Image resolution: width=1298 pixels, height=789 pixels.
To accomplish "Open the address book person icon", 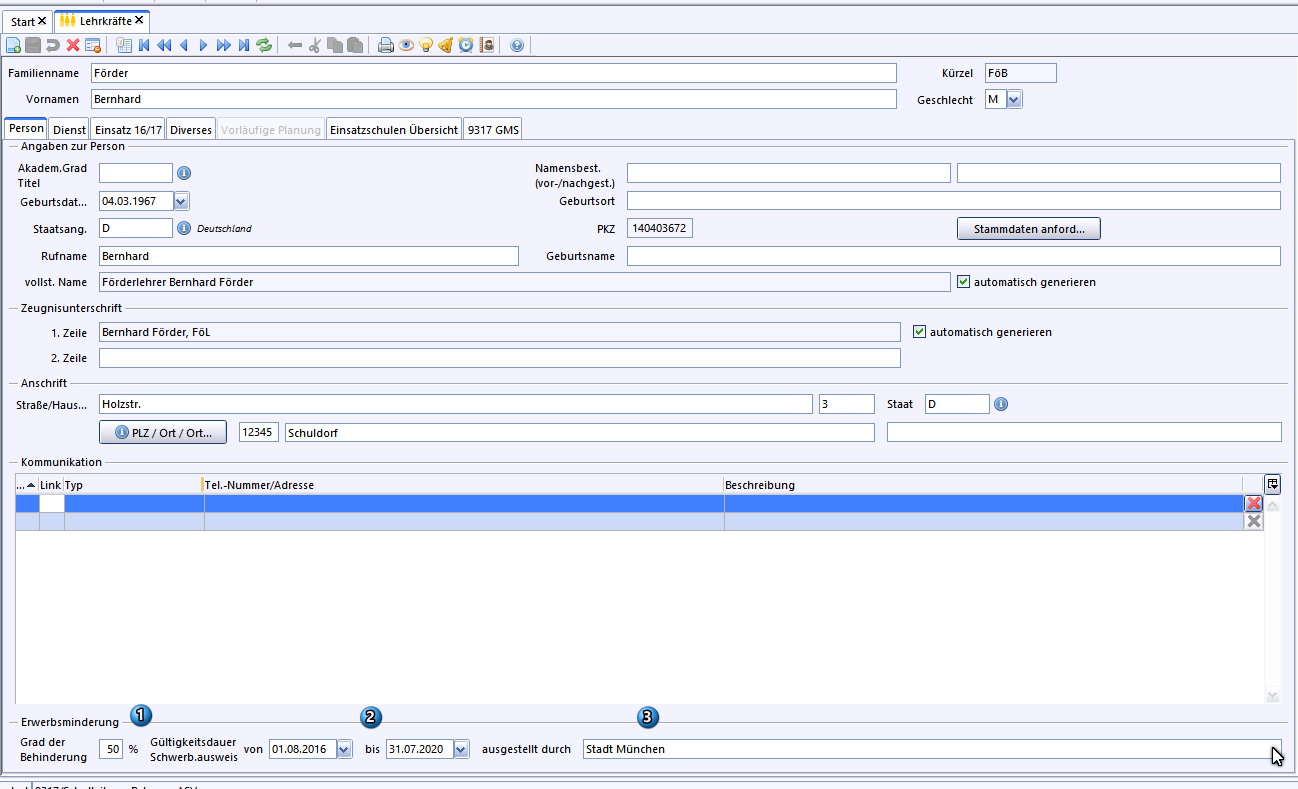I will [486, 45].
